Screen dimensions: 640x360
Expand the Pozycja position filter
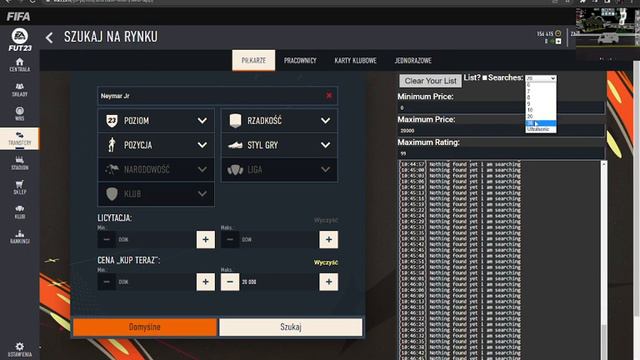156,145
